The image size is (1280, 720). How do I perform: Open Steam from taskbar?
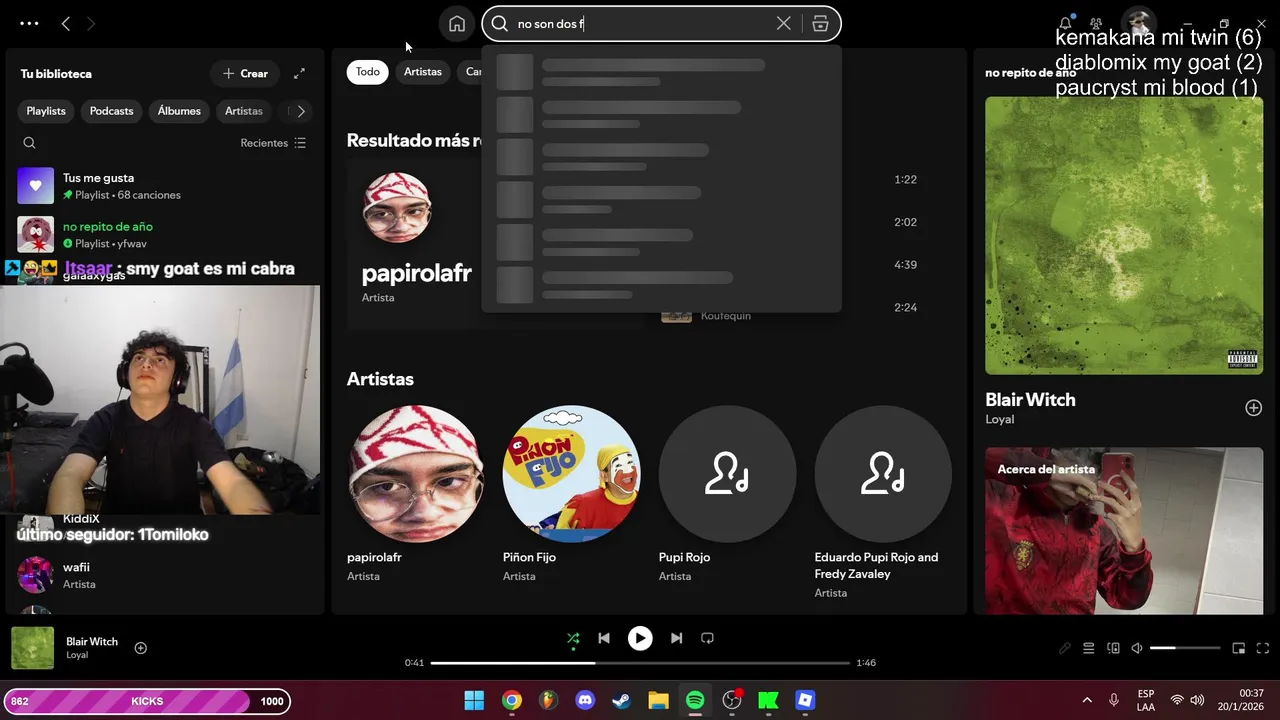pos(621,700)
